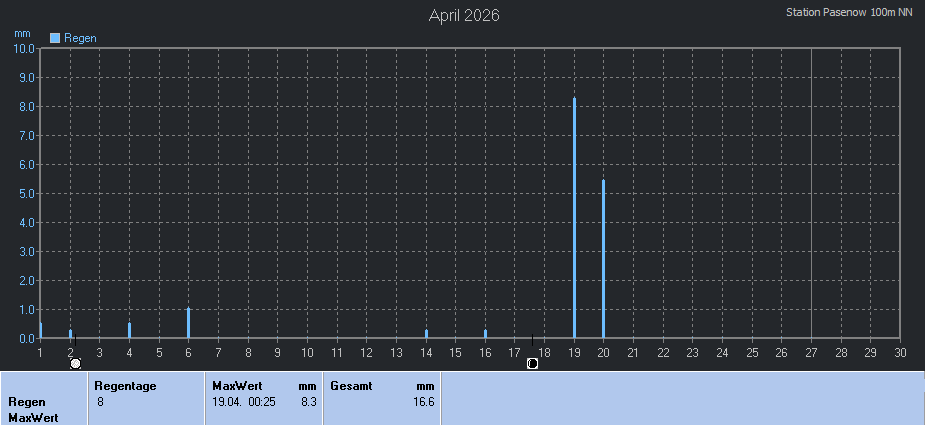This screenshot has height=425, width=925.
Task: Click the rain bar on day 14
Action: coord(426,334)
